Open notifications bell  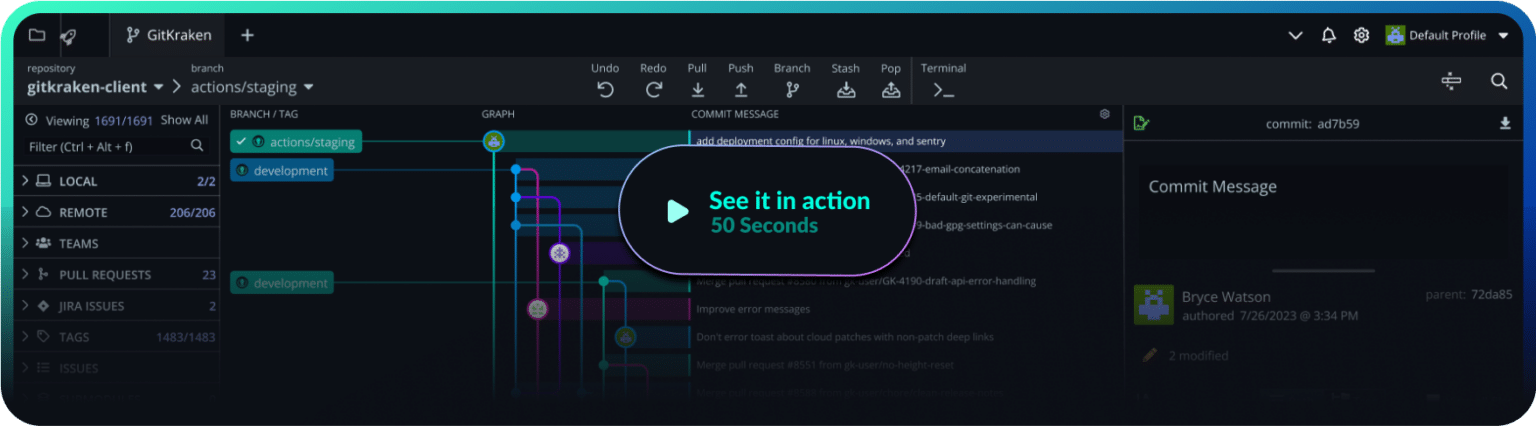click(1328, 36)
